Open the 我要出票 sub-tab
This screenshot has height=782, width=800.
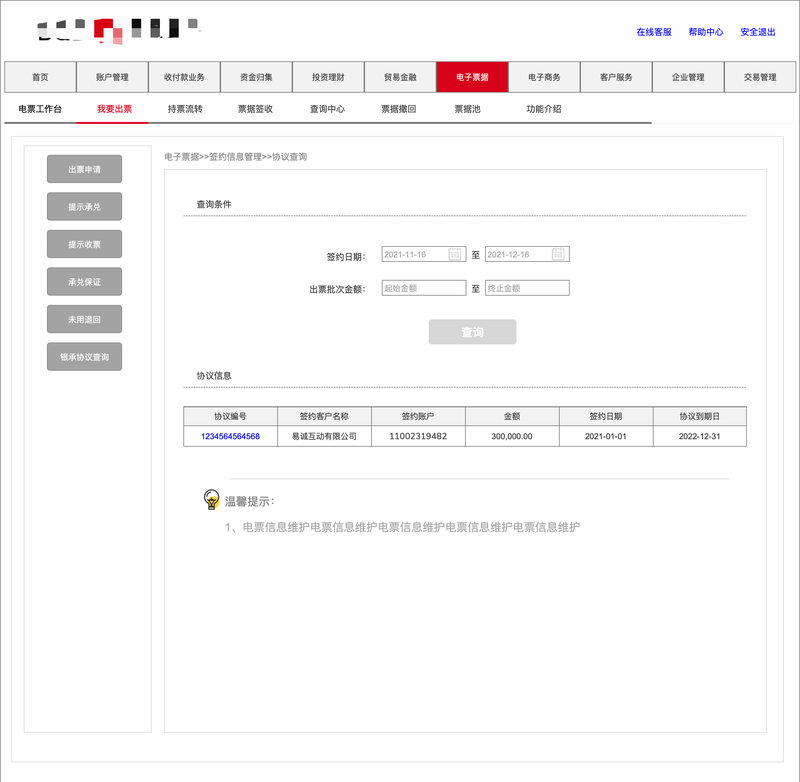click(114, 109)
